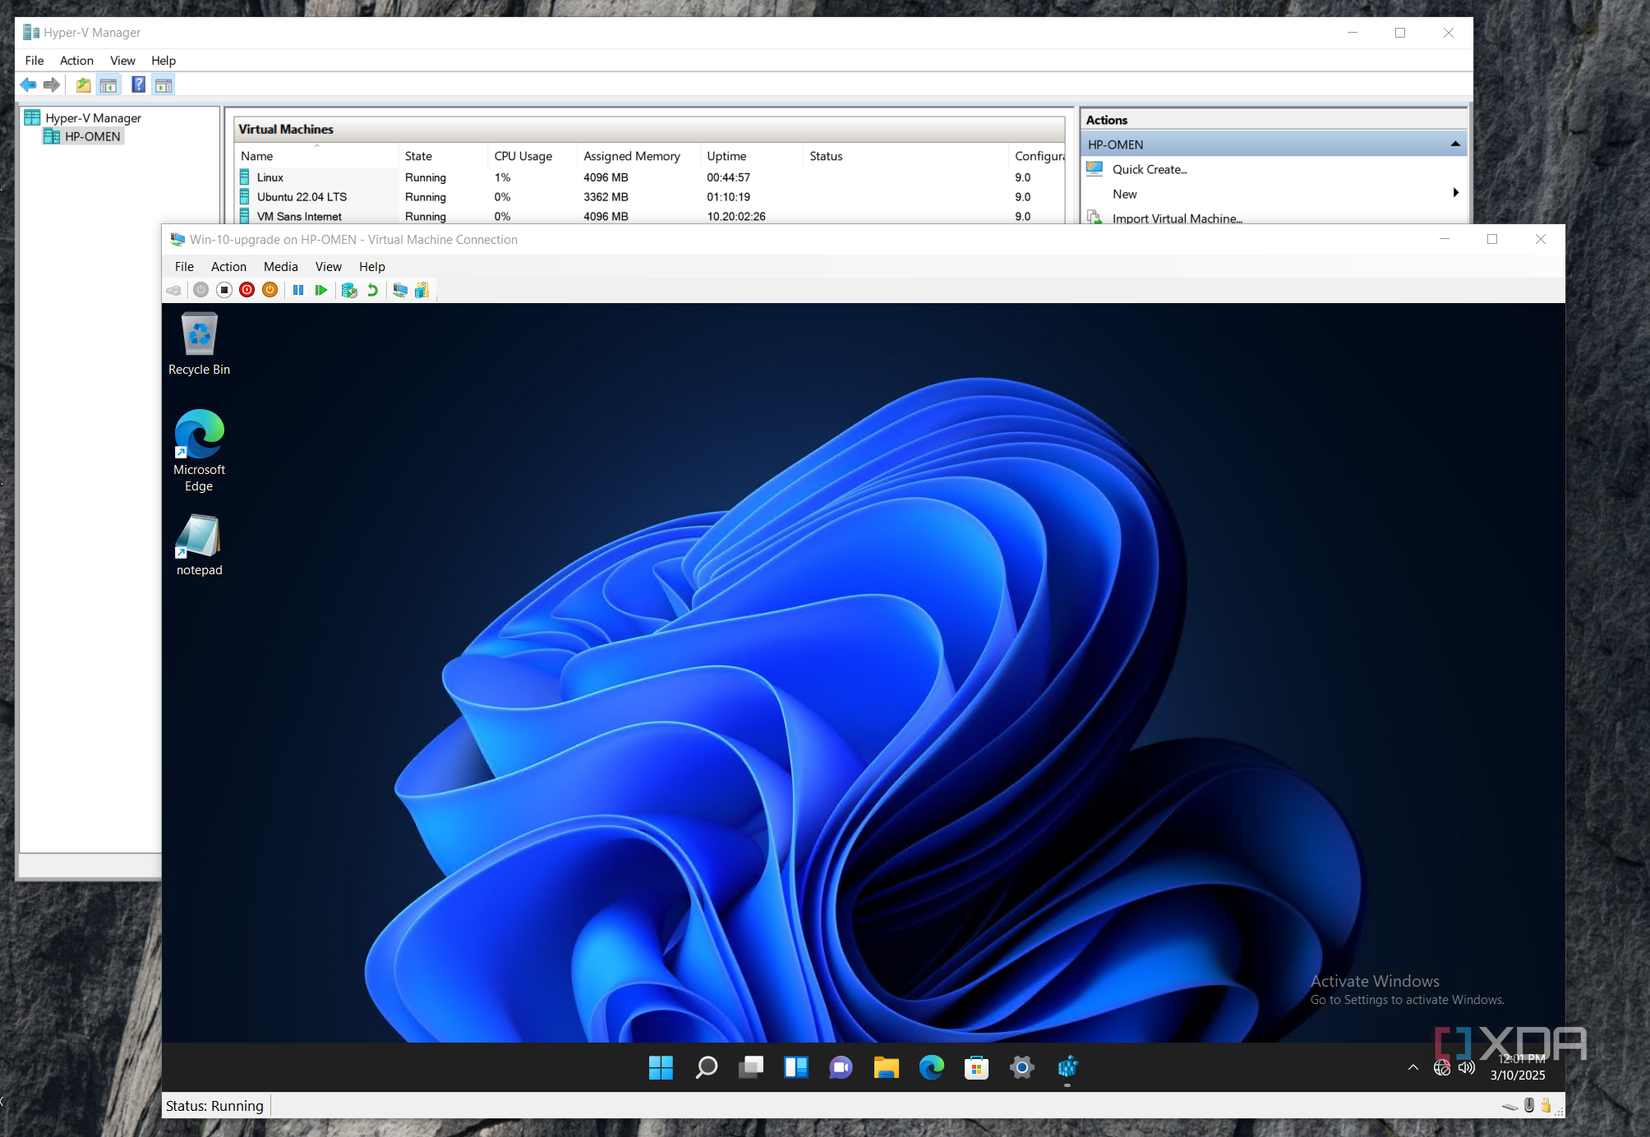Select Import Virtual Machine action

1177,218
